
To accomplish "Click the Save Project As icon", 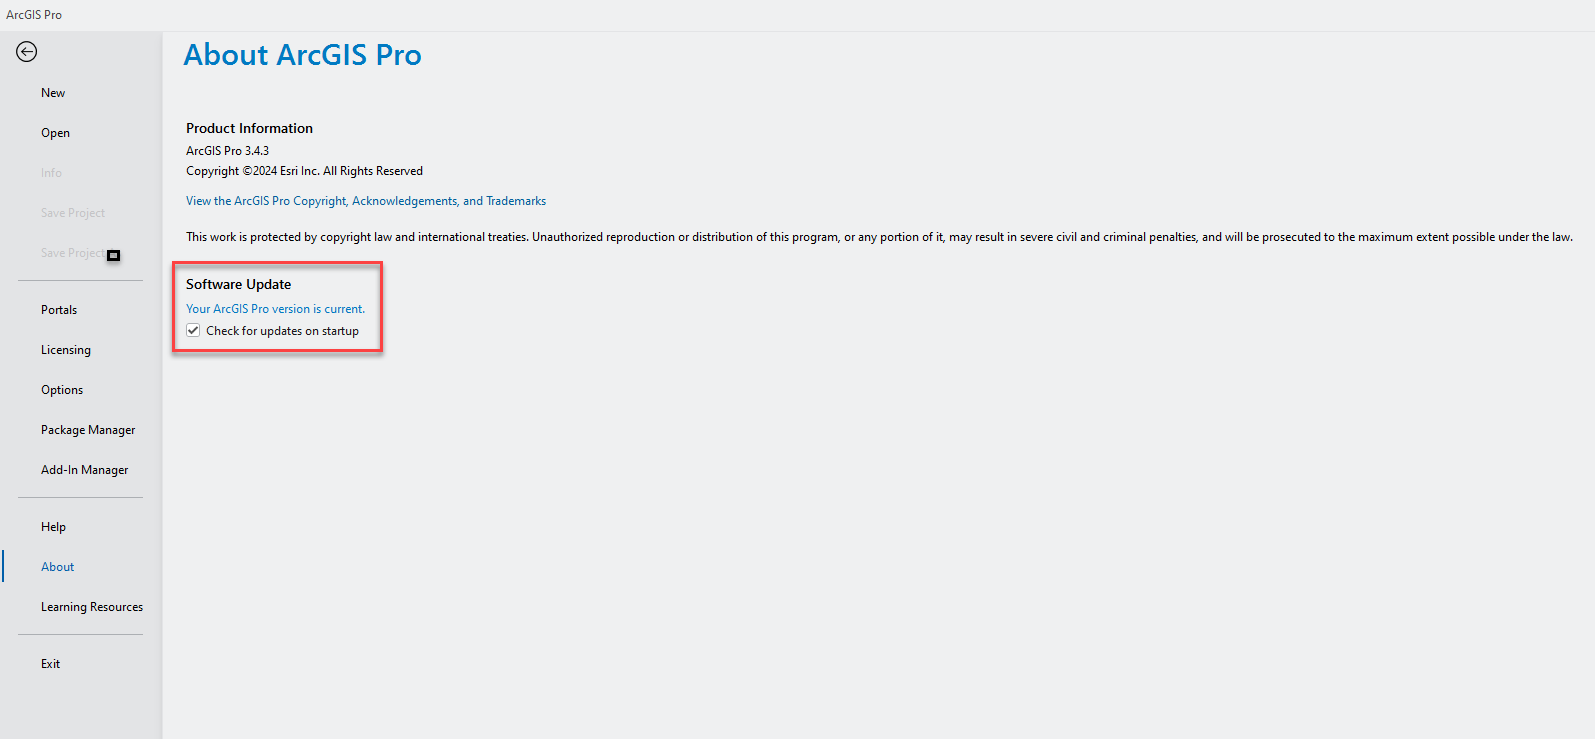I will 113,255.
